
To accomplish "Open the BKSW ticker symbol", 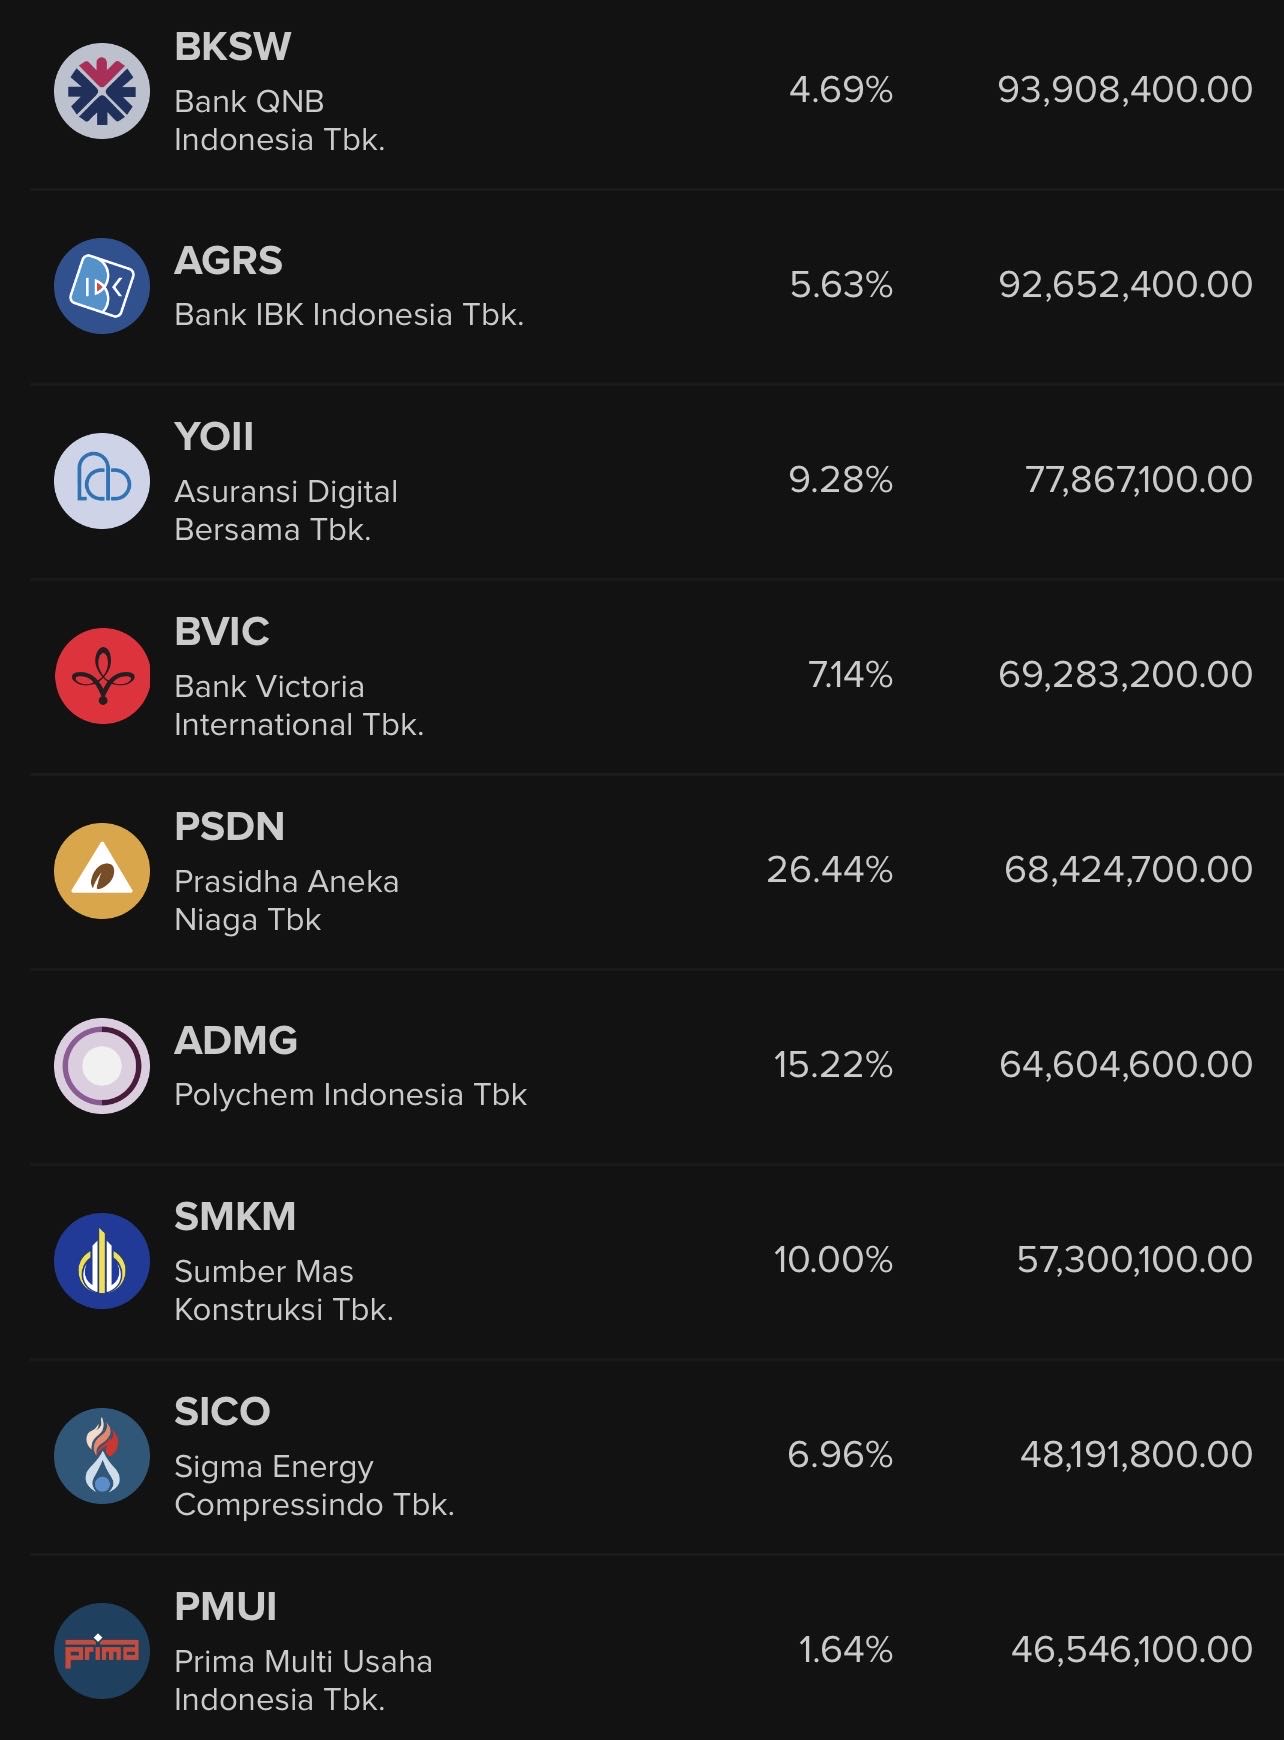I will coord(233,47).
